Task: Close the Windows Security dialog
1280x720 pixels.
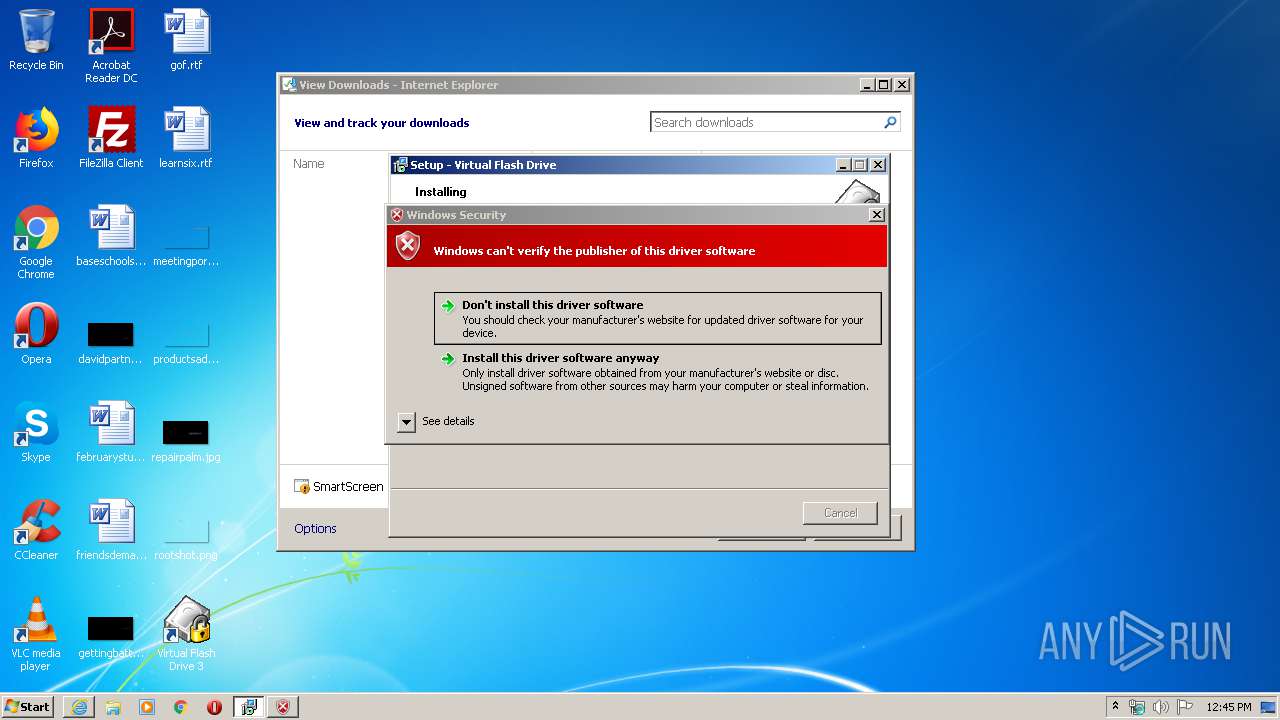Action: 877,215
